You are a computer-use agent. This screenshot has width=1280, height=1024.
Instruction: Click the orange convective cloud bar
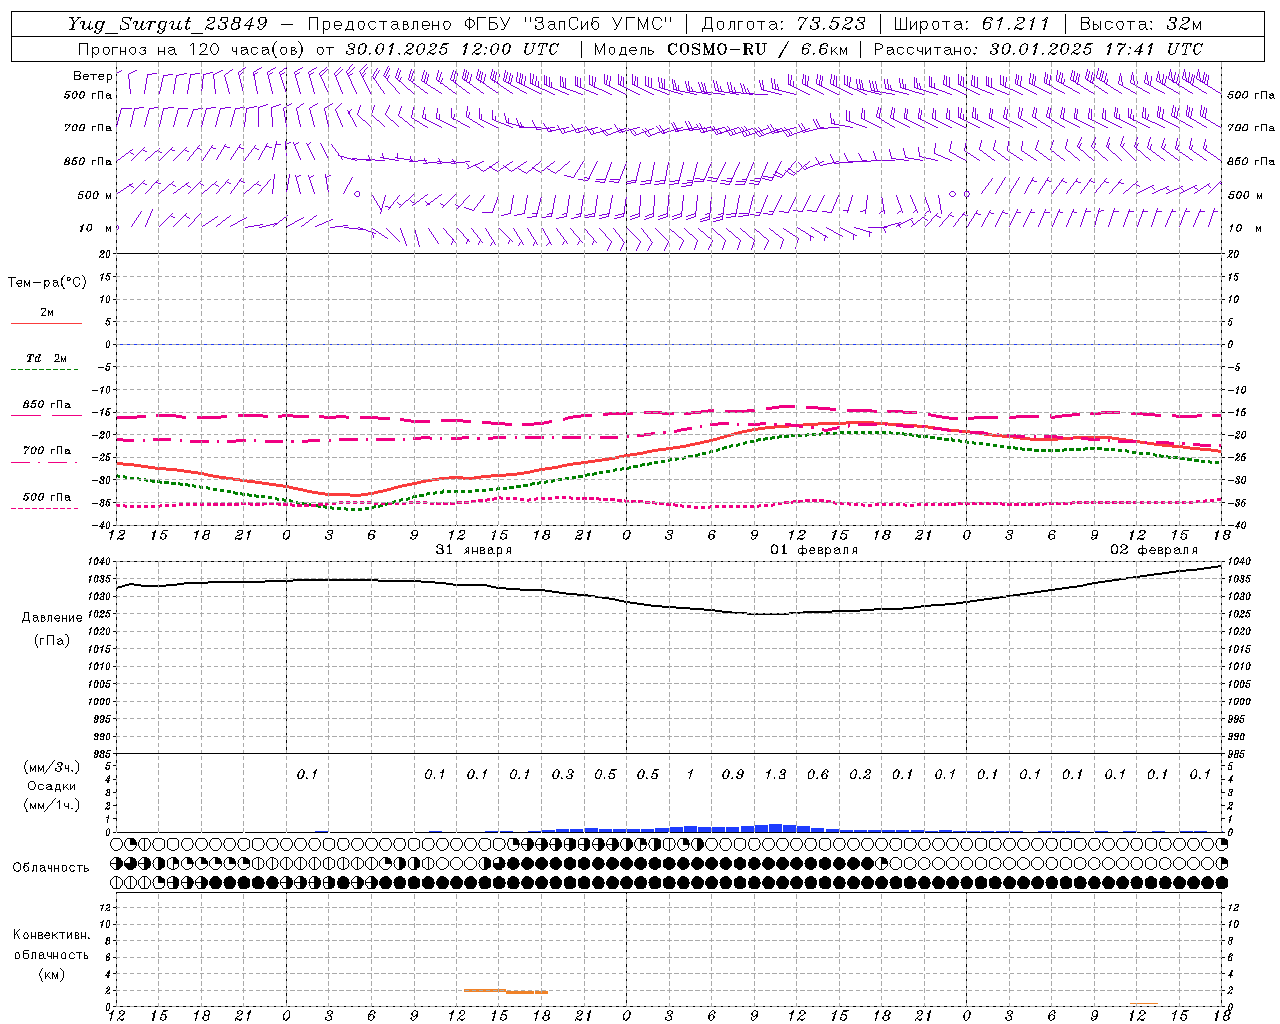[x=505, y=991]
